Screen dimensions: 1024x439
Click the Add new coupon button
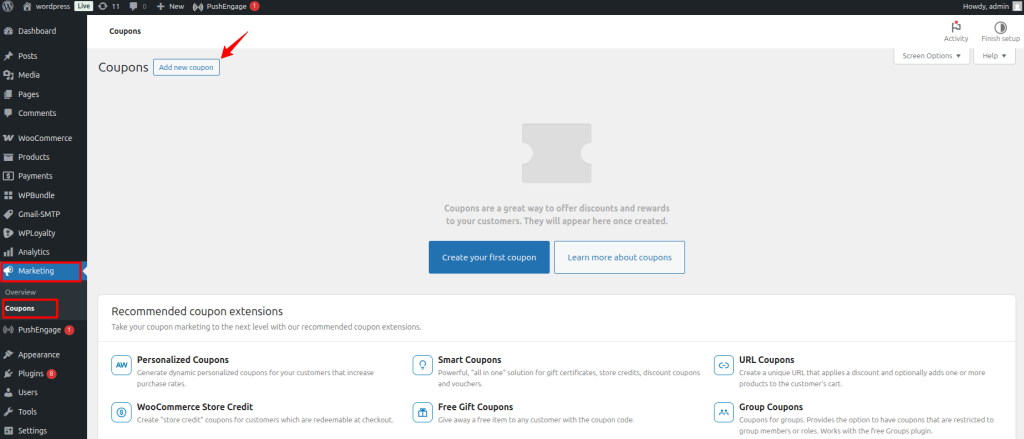[186, 67]
